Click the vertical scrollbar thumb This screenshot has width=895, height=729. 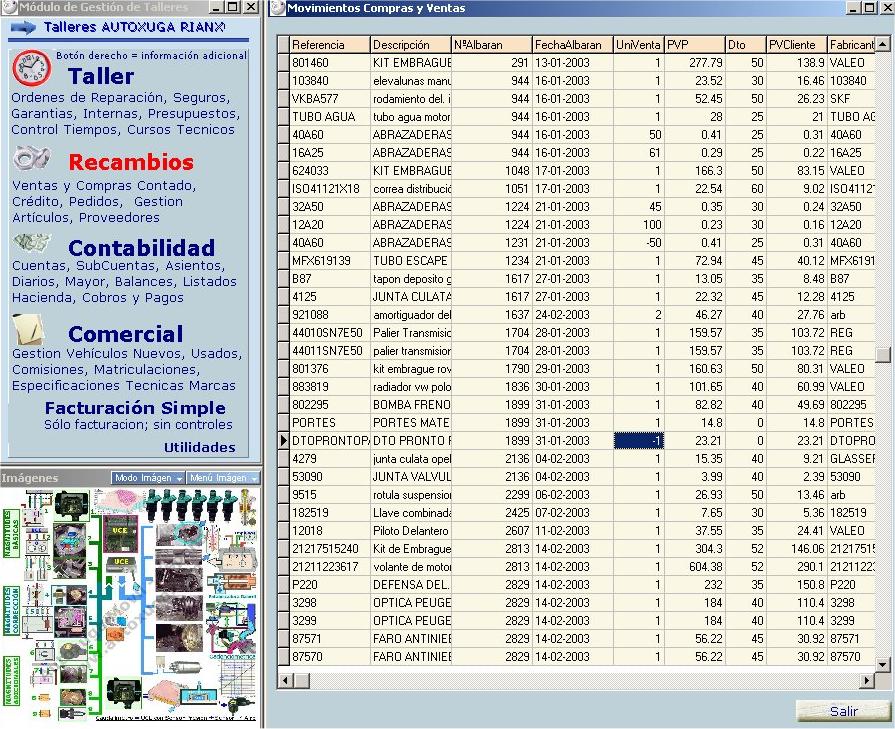pyautogui.click(x=882, y=355)
